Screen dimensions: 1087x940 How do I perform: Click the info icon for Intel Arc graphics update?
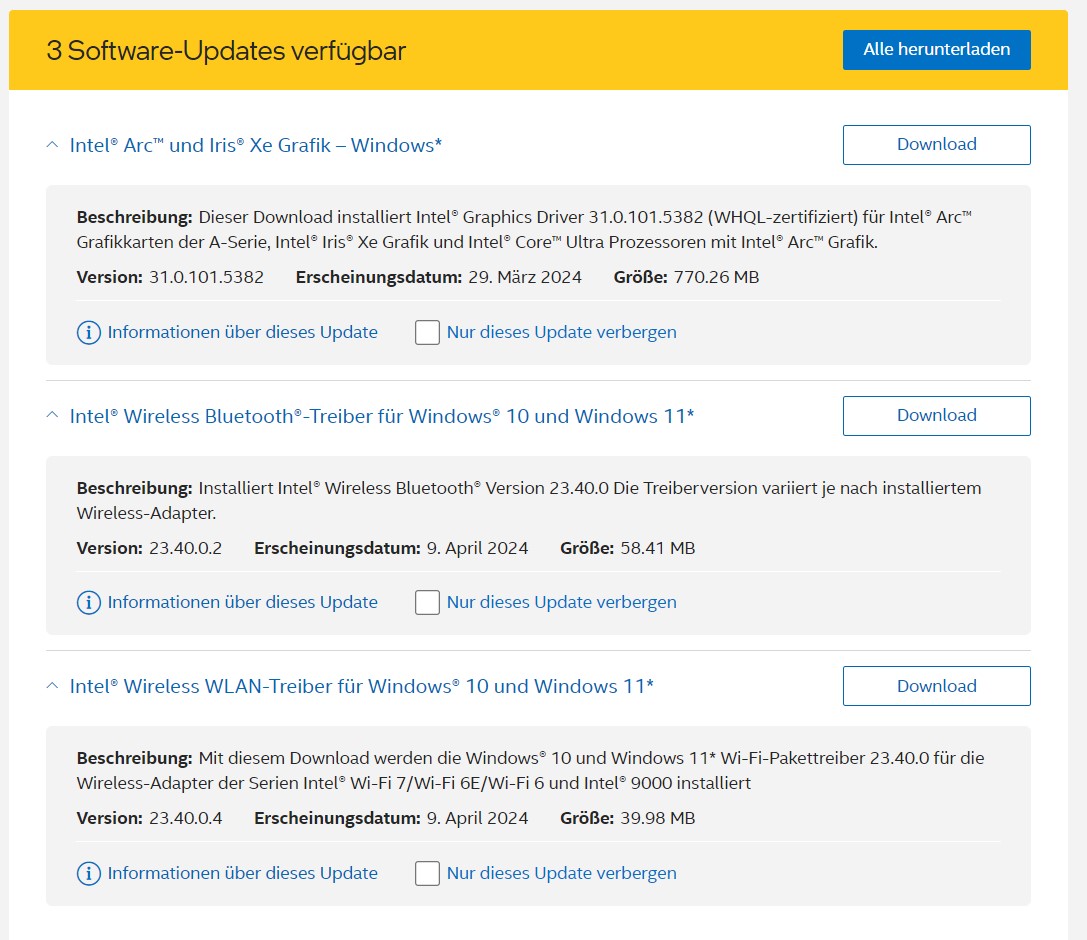89,332
